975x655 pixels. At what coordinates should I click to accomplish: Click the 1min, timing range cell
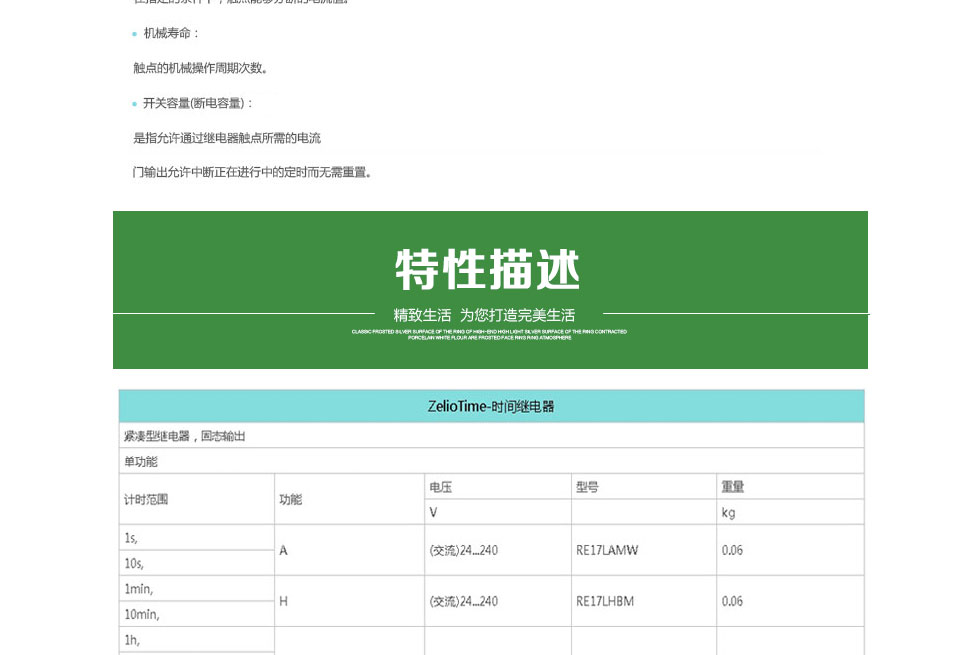(139, 589)
